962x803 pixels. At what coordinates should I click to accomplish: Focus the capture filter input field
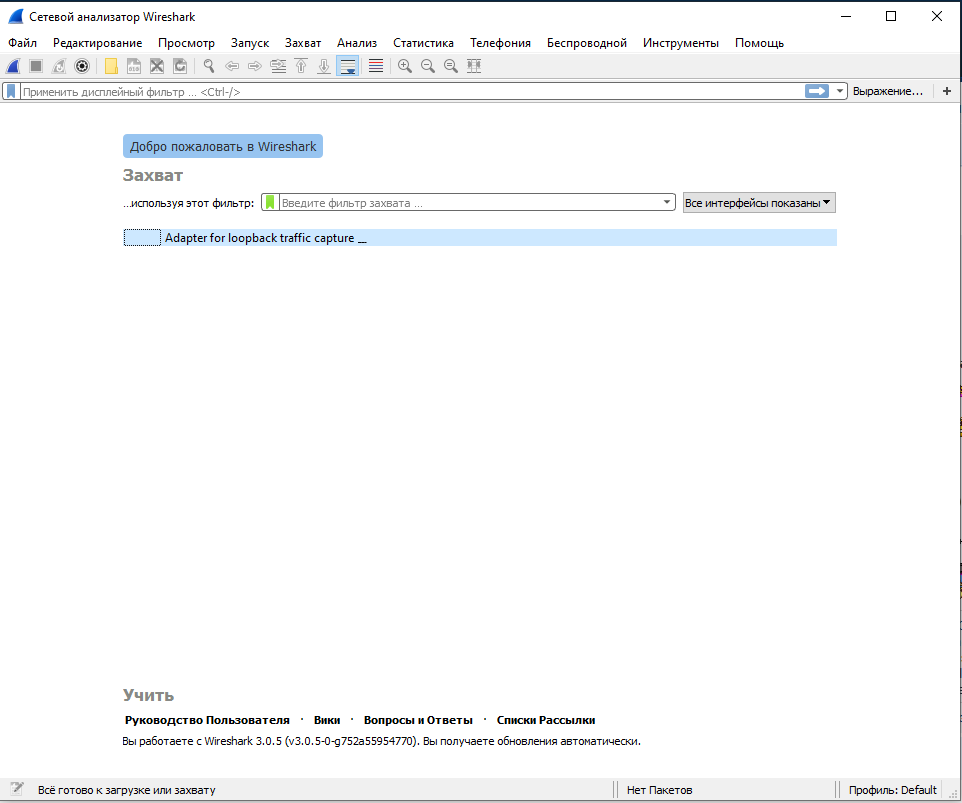[x=470, y=202]
